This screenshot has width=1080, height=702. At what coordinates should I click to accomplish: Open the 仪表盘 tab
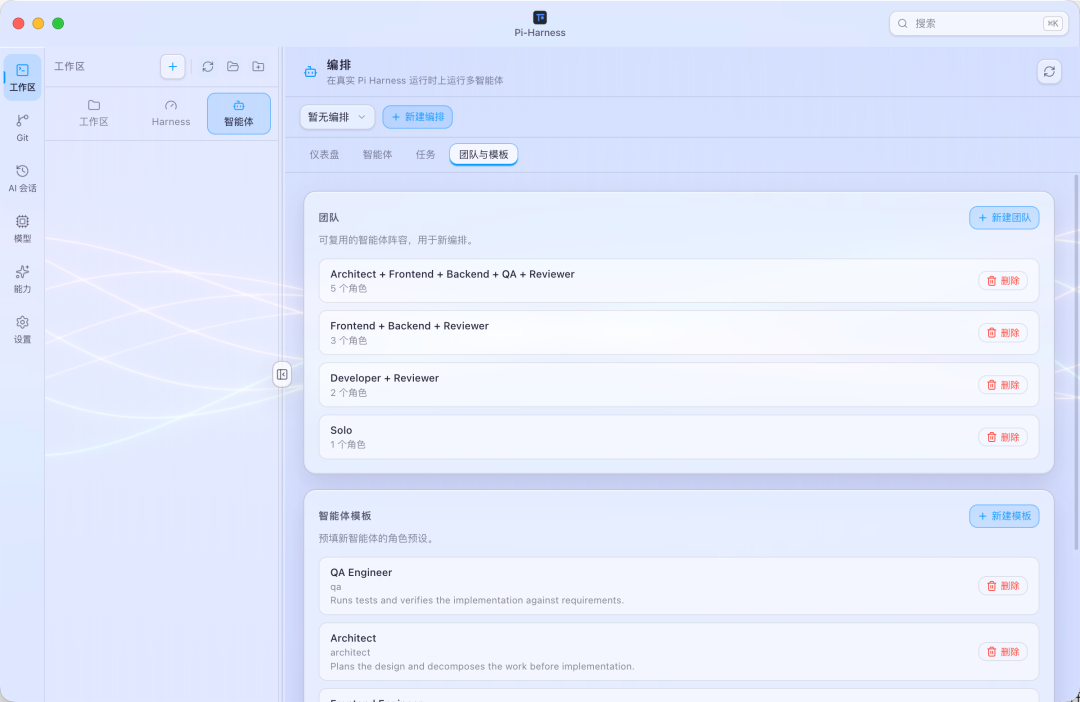[324, 154]
